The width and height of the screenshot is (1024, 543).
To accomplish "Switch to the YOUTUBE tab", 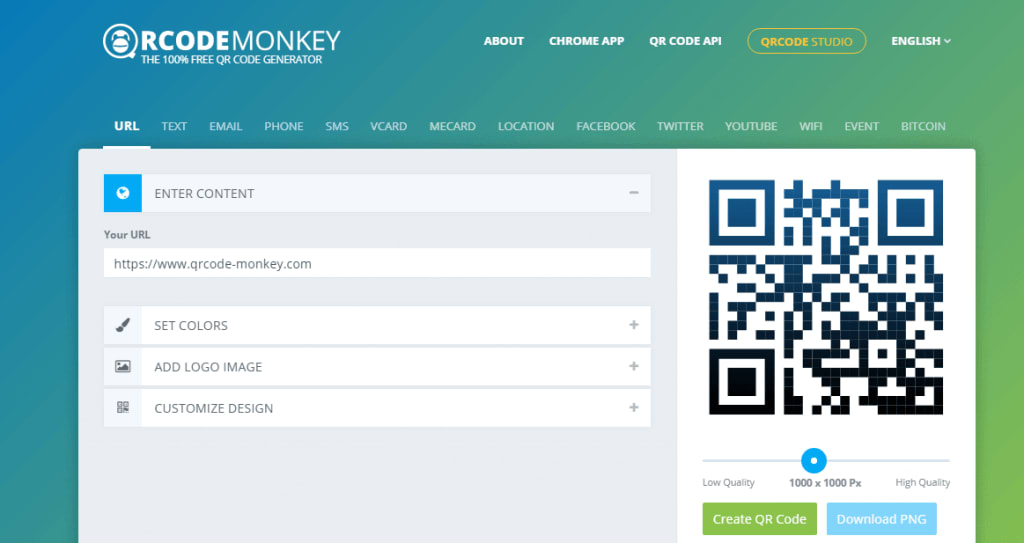I will [x=751, y=126].
